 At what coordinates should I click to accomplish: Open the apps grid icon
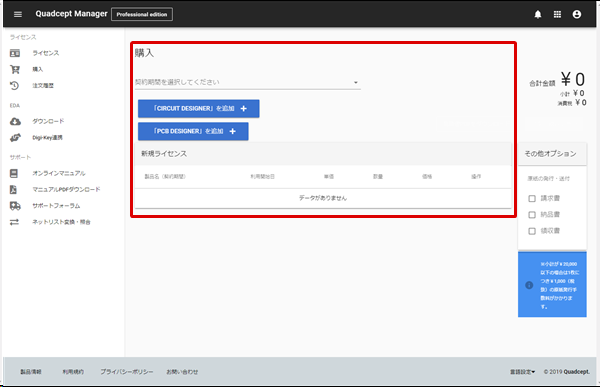[x=557, y=15]
